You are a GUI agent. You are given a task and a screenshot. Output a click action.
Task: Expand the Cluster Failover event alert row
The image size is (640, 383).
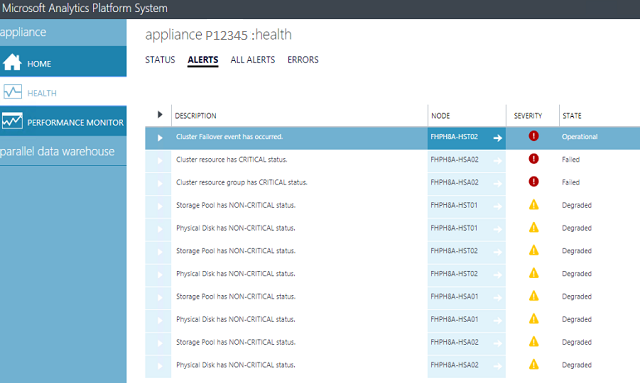click(160, 138)
